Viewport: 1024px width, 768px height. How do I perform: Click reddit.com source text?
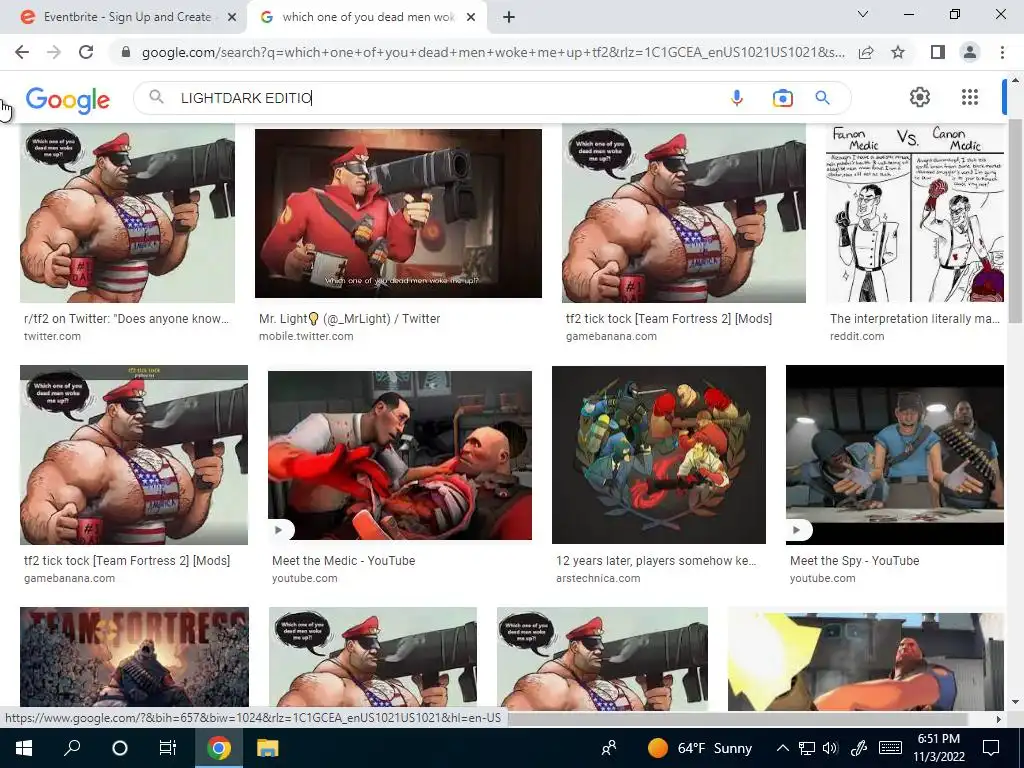857,336
